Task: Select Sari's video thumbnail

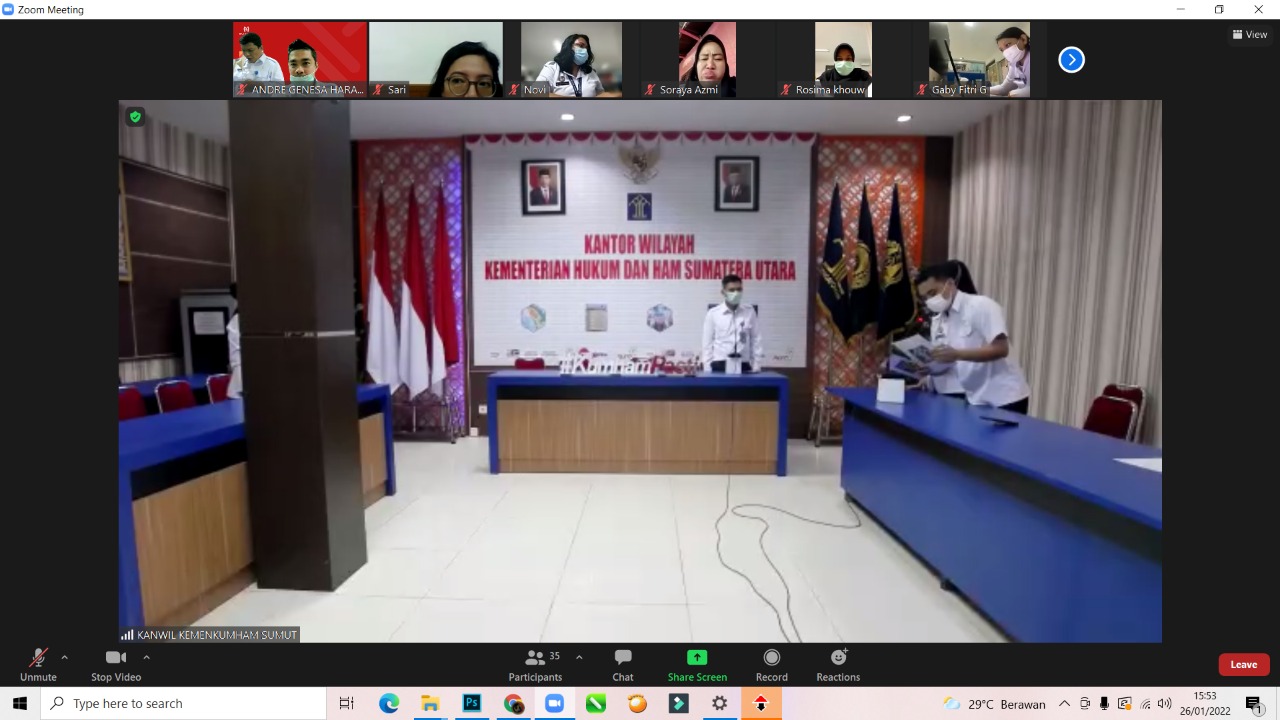Action: [435, 59]
